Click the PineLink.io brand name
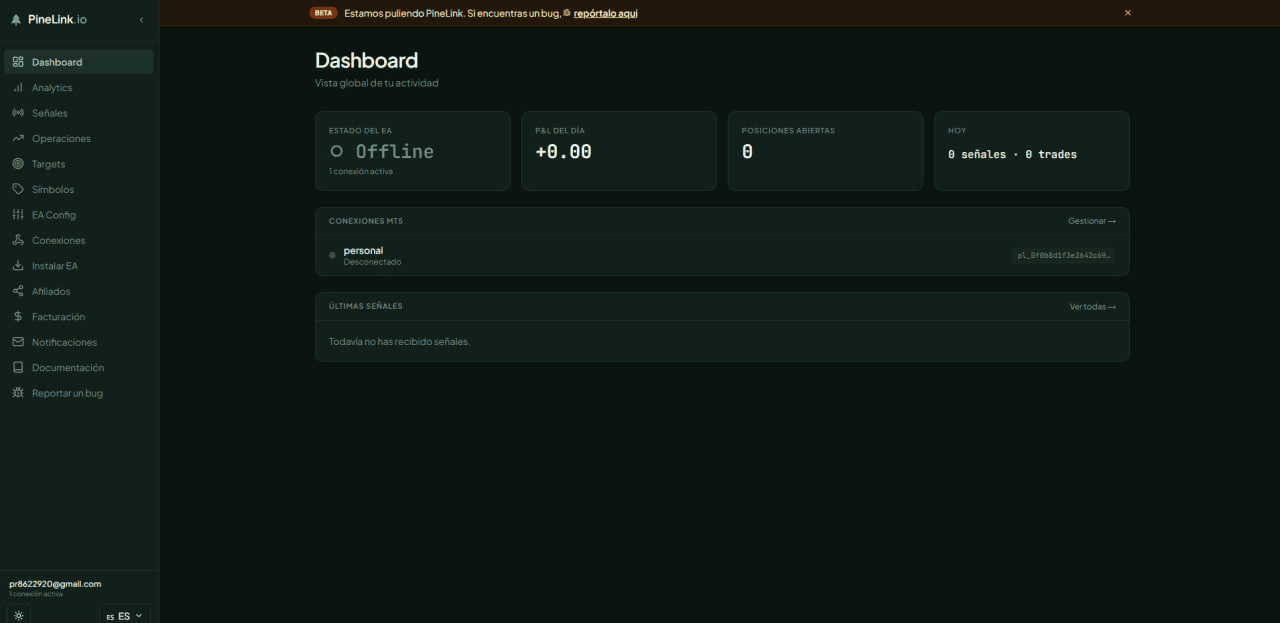1280x623 pixels. tap(57, 20)
